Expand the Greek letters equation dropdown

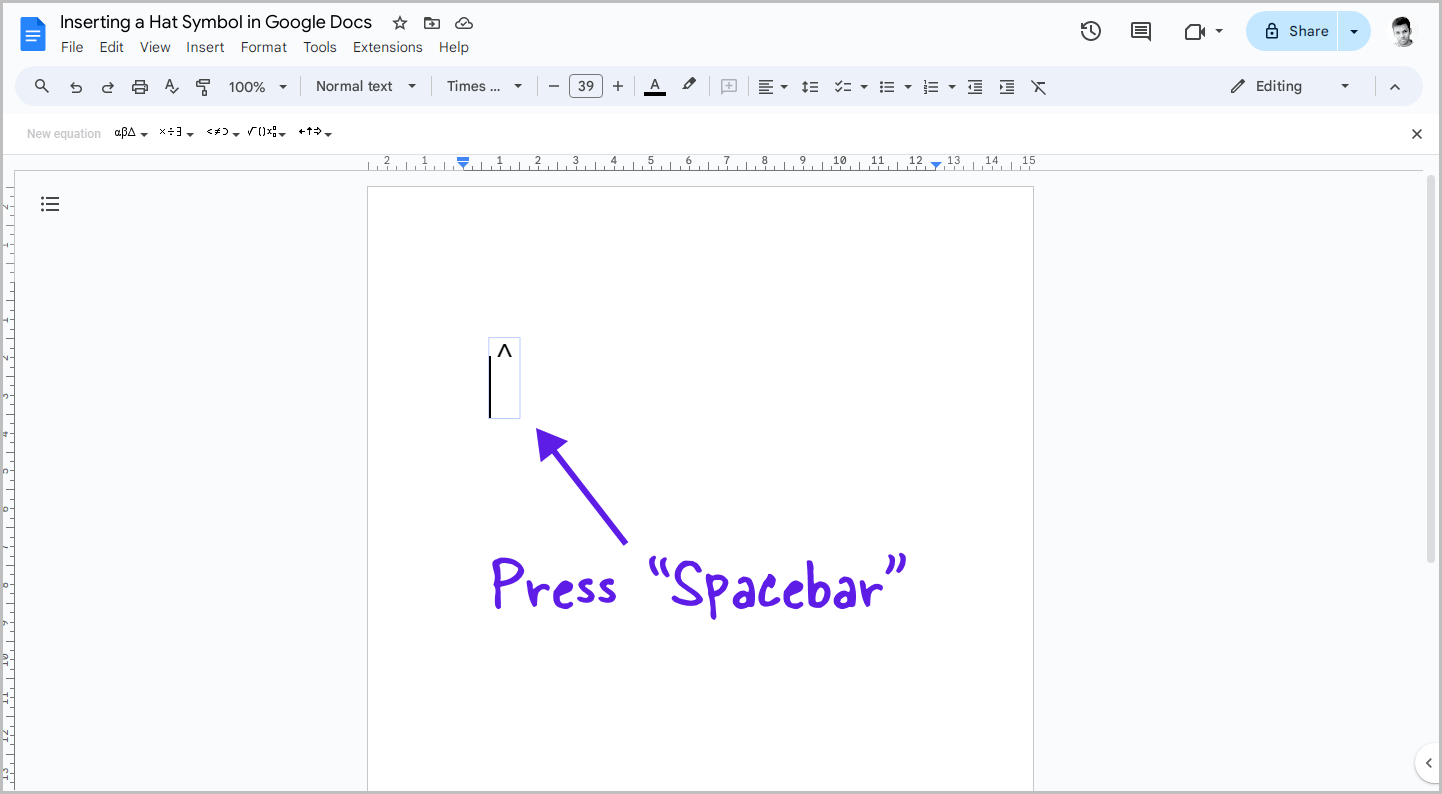pyautogui.click(x=131, y=132)
